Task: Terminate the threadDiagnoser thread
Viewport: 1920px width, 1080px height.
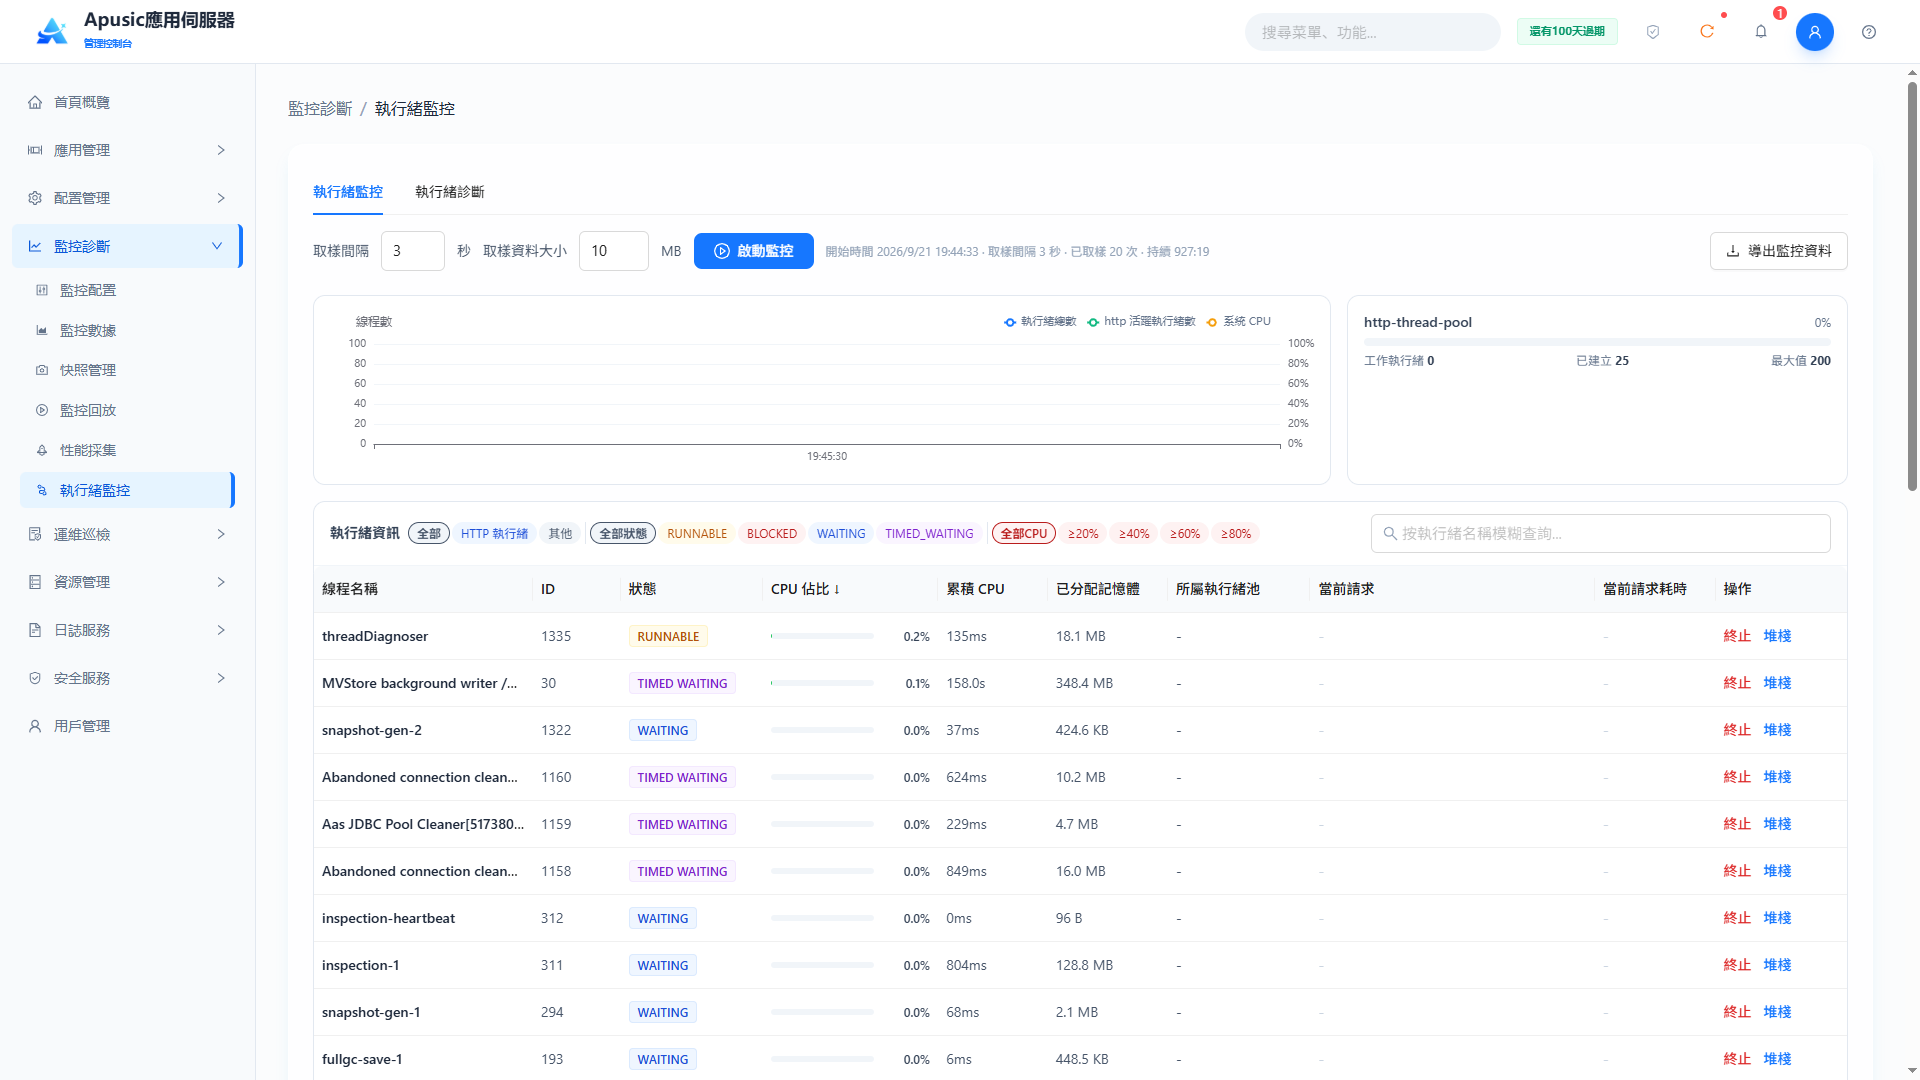Action: coord(1737,636)
